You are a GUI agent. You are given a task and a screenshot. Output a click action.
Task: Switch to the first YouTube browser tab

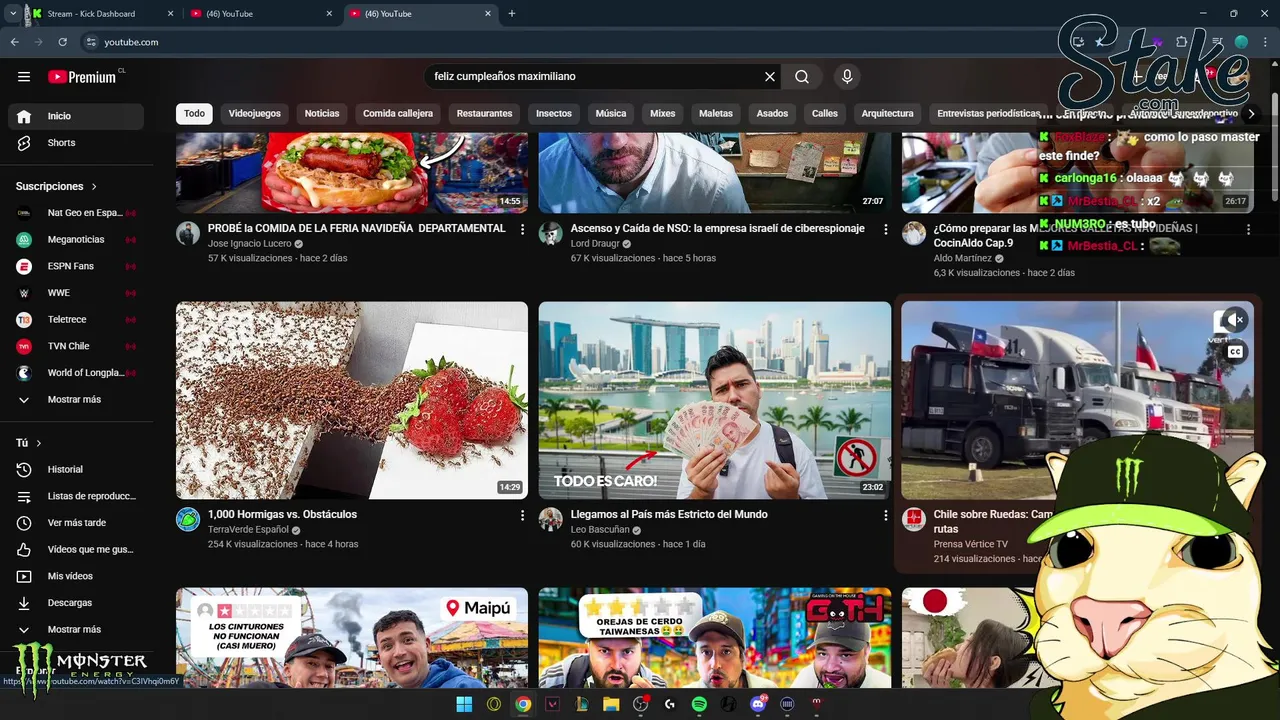pos(260,14)
